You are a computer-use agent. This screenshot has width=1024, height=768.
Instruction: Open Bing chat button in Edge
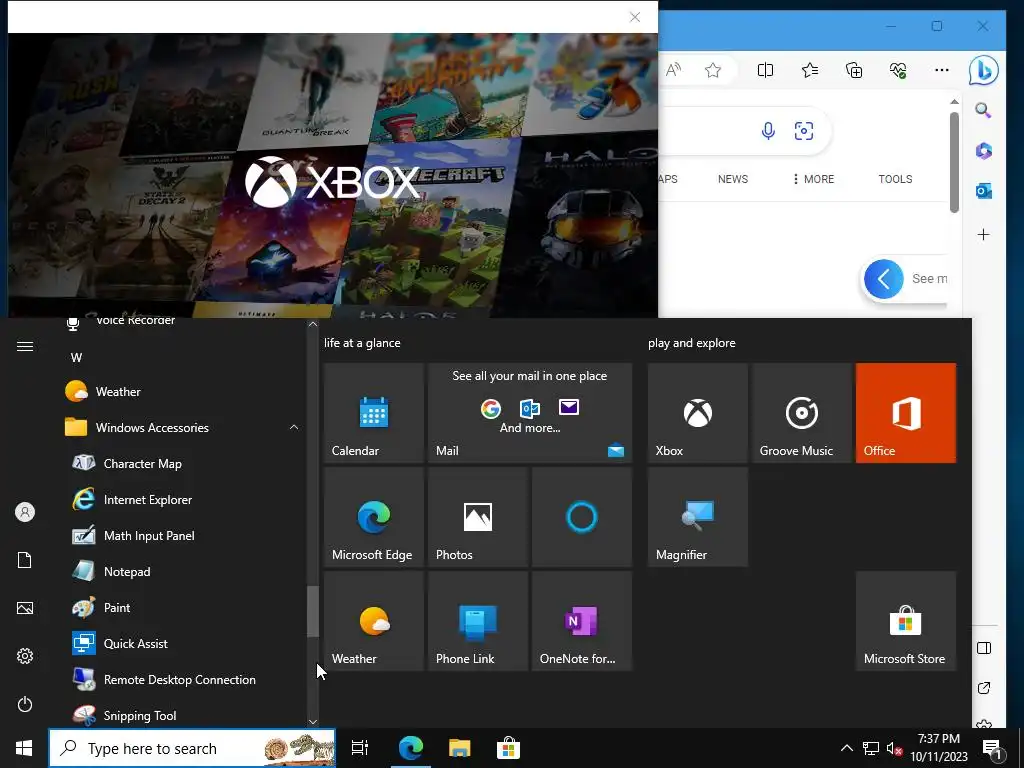point(984,71)
